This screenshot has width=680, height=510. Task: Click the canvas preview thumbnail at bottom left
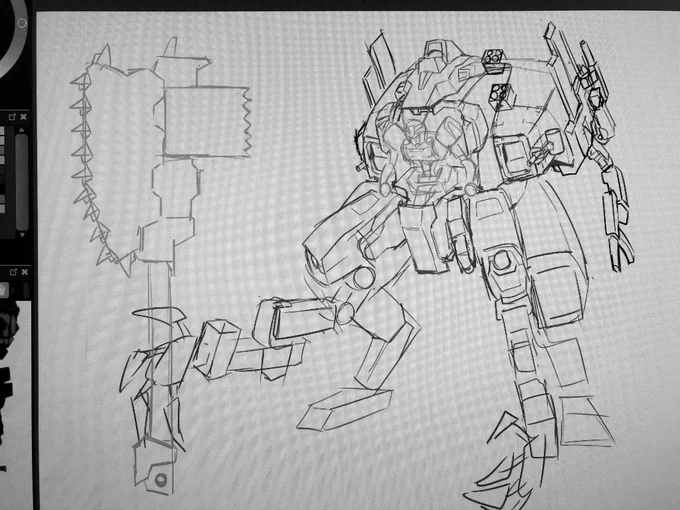(16, 405)
